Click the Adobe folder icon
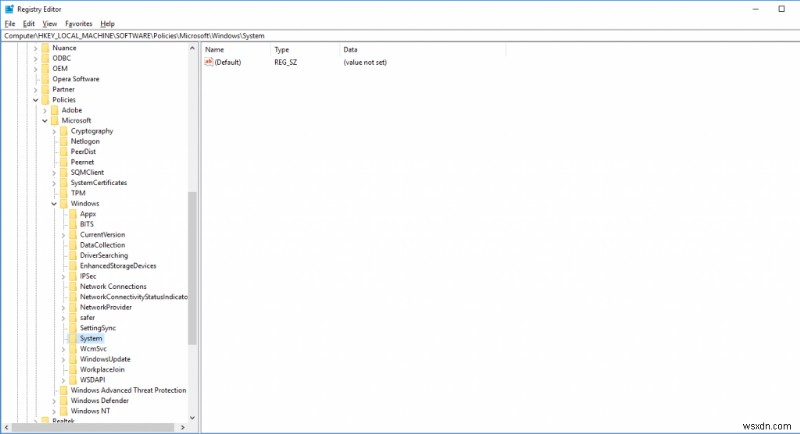 (55, 110)
